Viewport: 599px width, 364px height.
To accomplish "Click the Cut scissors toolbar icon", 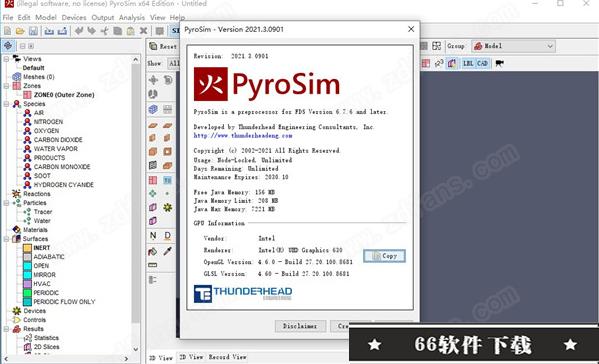I will point(104,31).
